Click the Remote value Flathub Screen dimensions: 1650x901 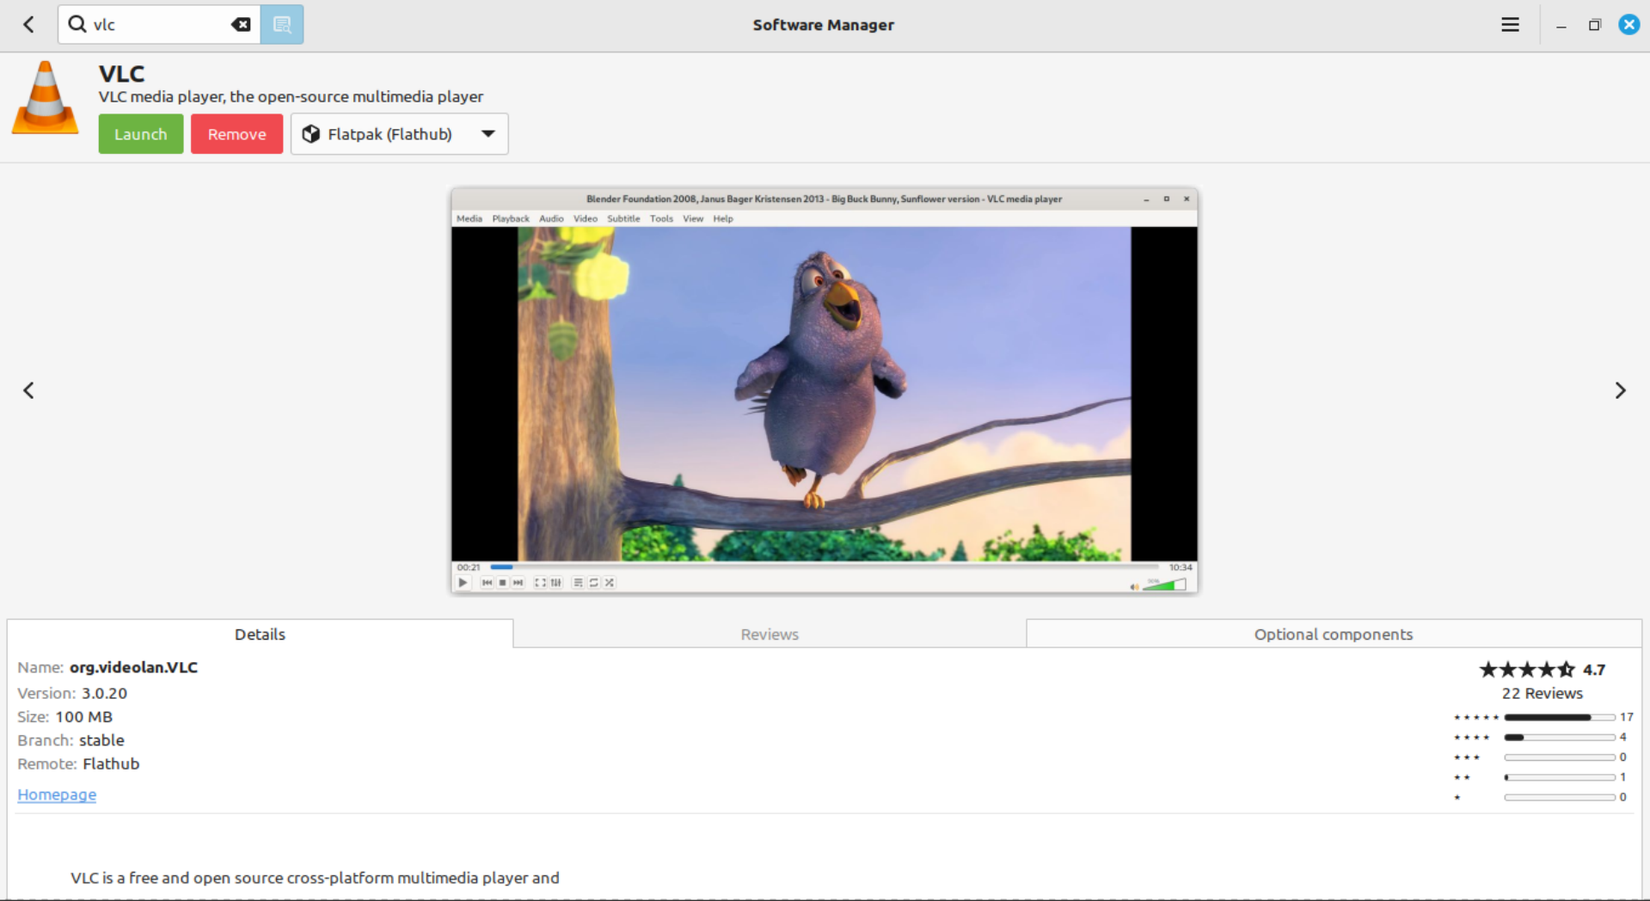click(111, 764)
